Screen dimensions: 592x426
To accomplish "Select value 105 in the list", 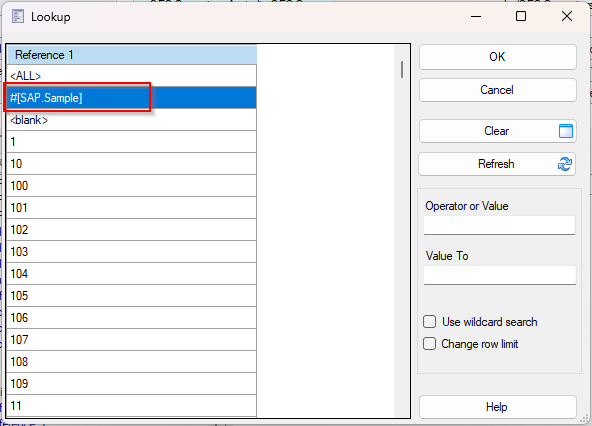I will tap(131, 296).
